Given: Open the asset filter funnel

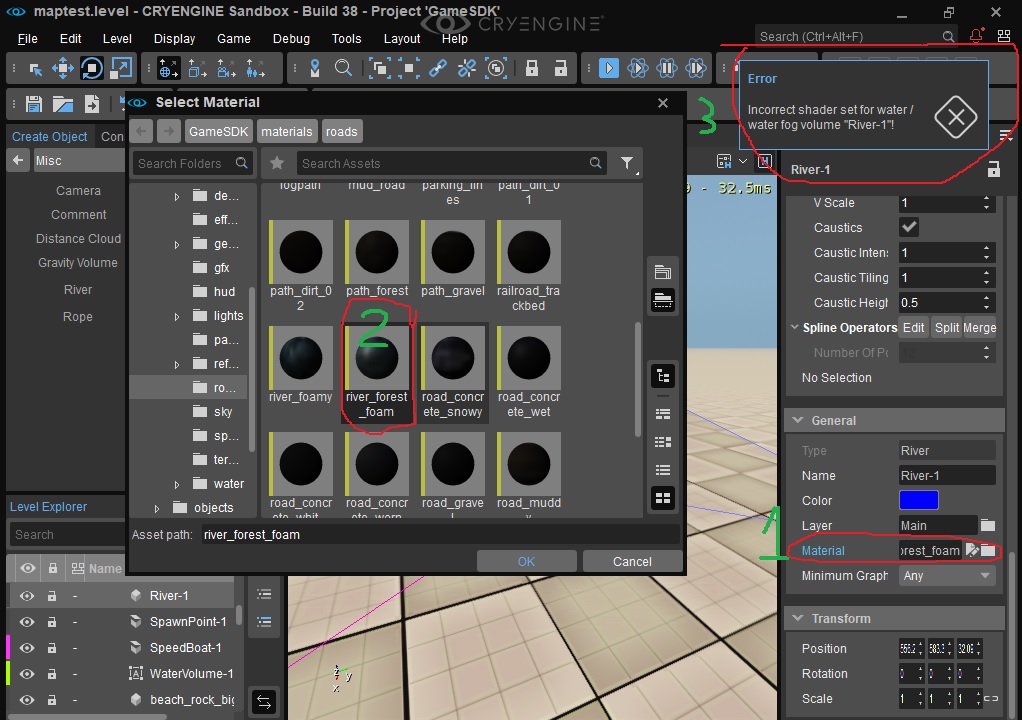Looking at the screenshot, I should (627, 163).
